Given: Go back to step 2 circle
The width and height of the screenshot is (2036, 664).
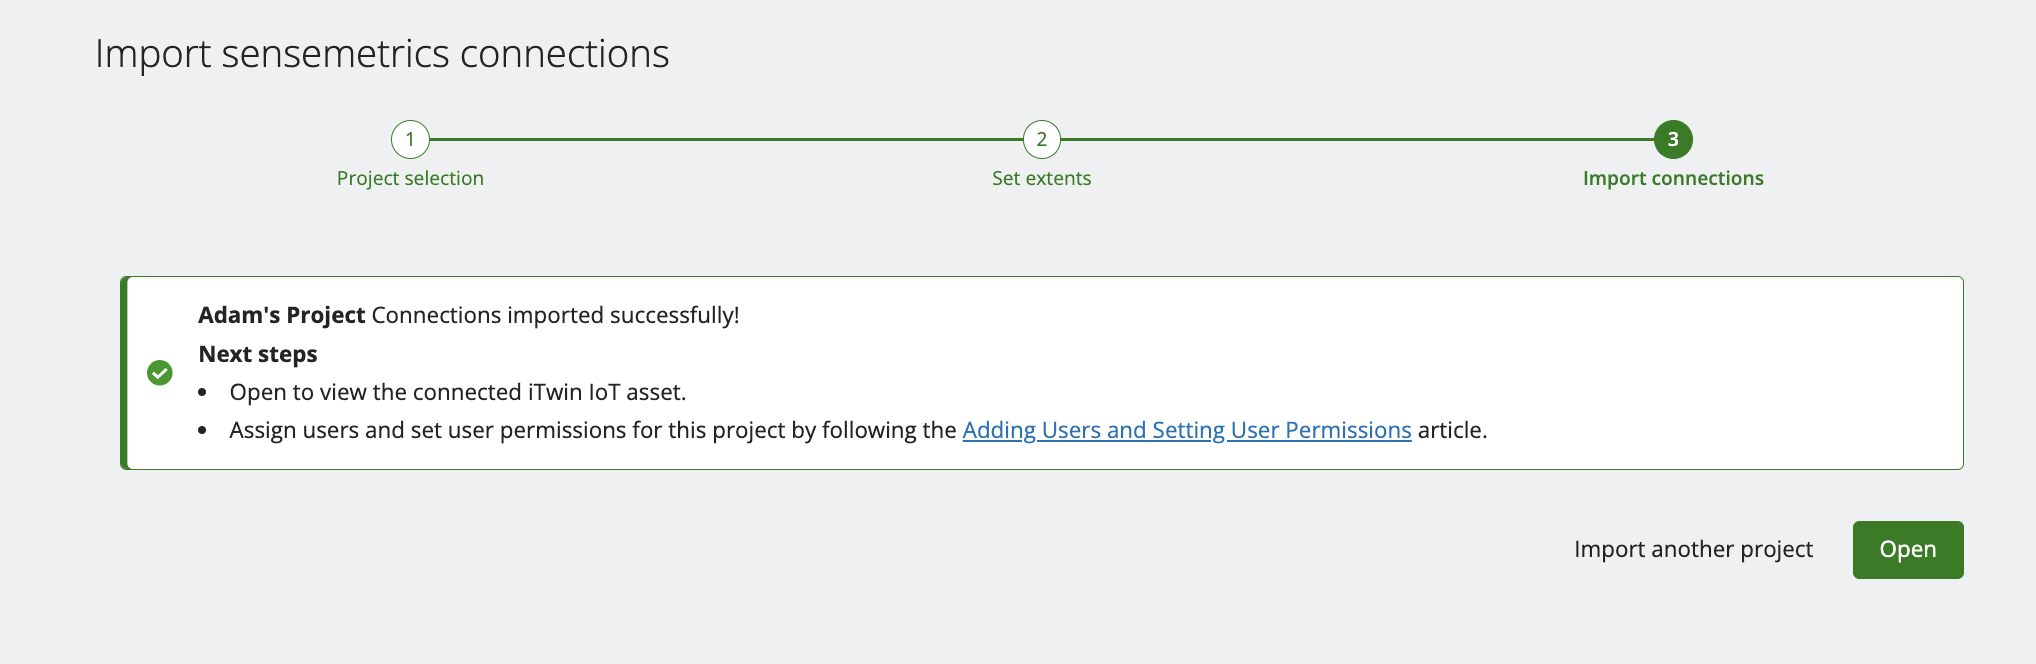Looking at the screenshot, I should coord(1041,140).
